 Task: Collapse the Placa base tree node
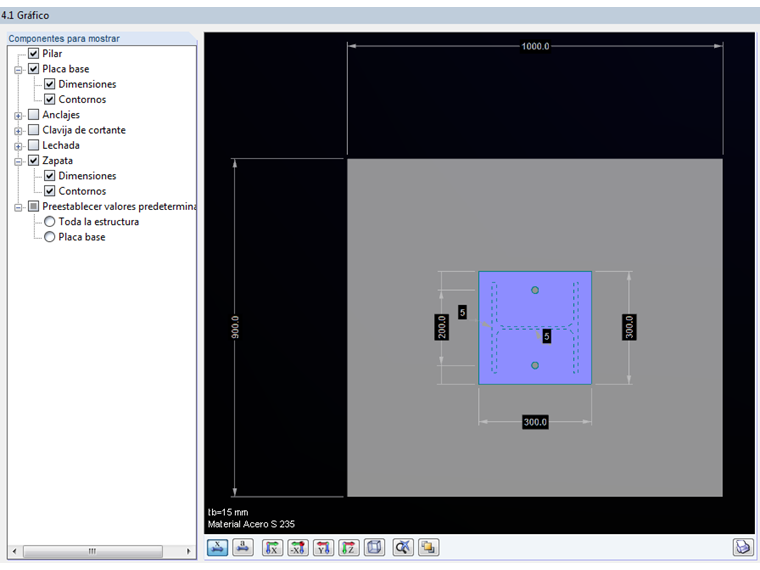tap(18, 70)
